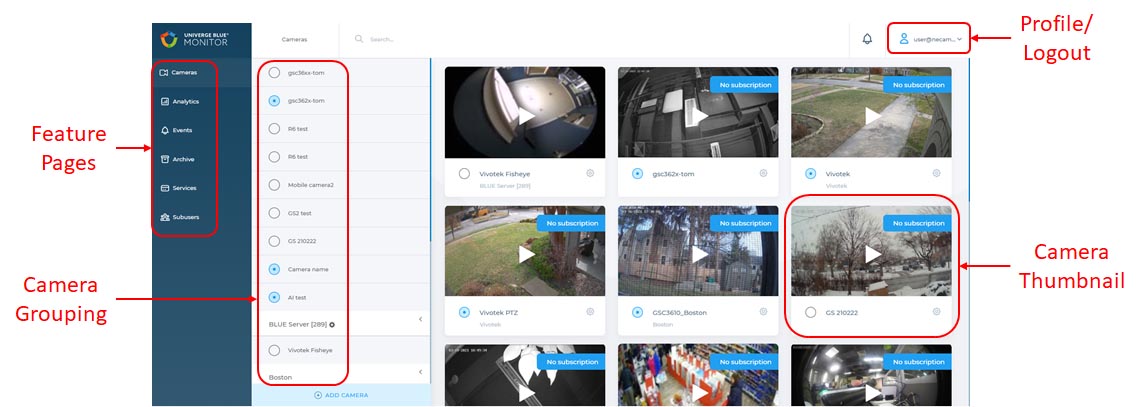Toggle AI test radio button
1141x407 pixels.
click(x=274, y=297)
